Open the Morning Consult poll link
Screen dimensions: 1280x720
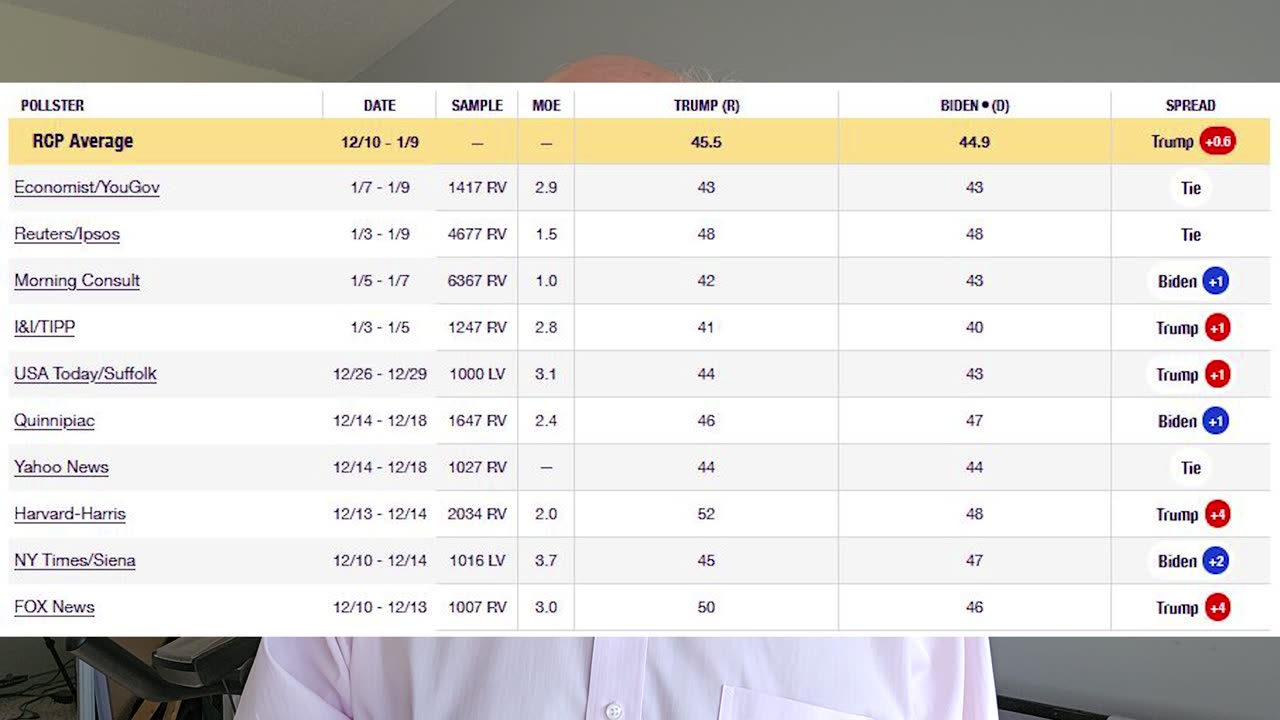(77, 281)
